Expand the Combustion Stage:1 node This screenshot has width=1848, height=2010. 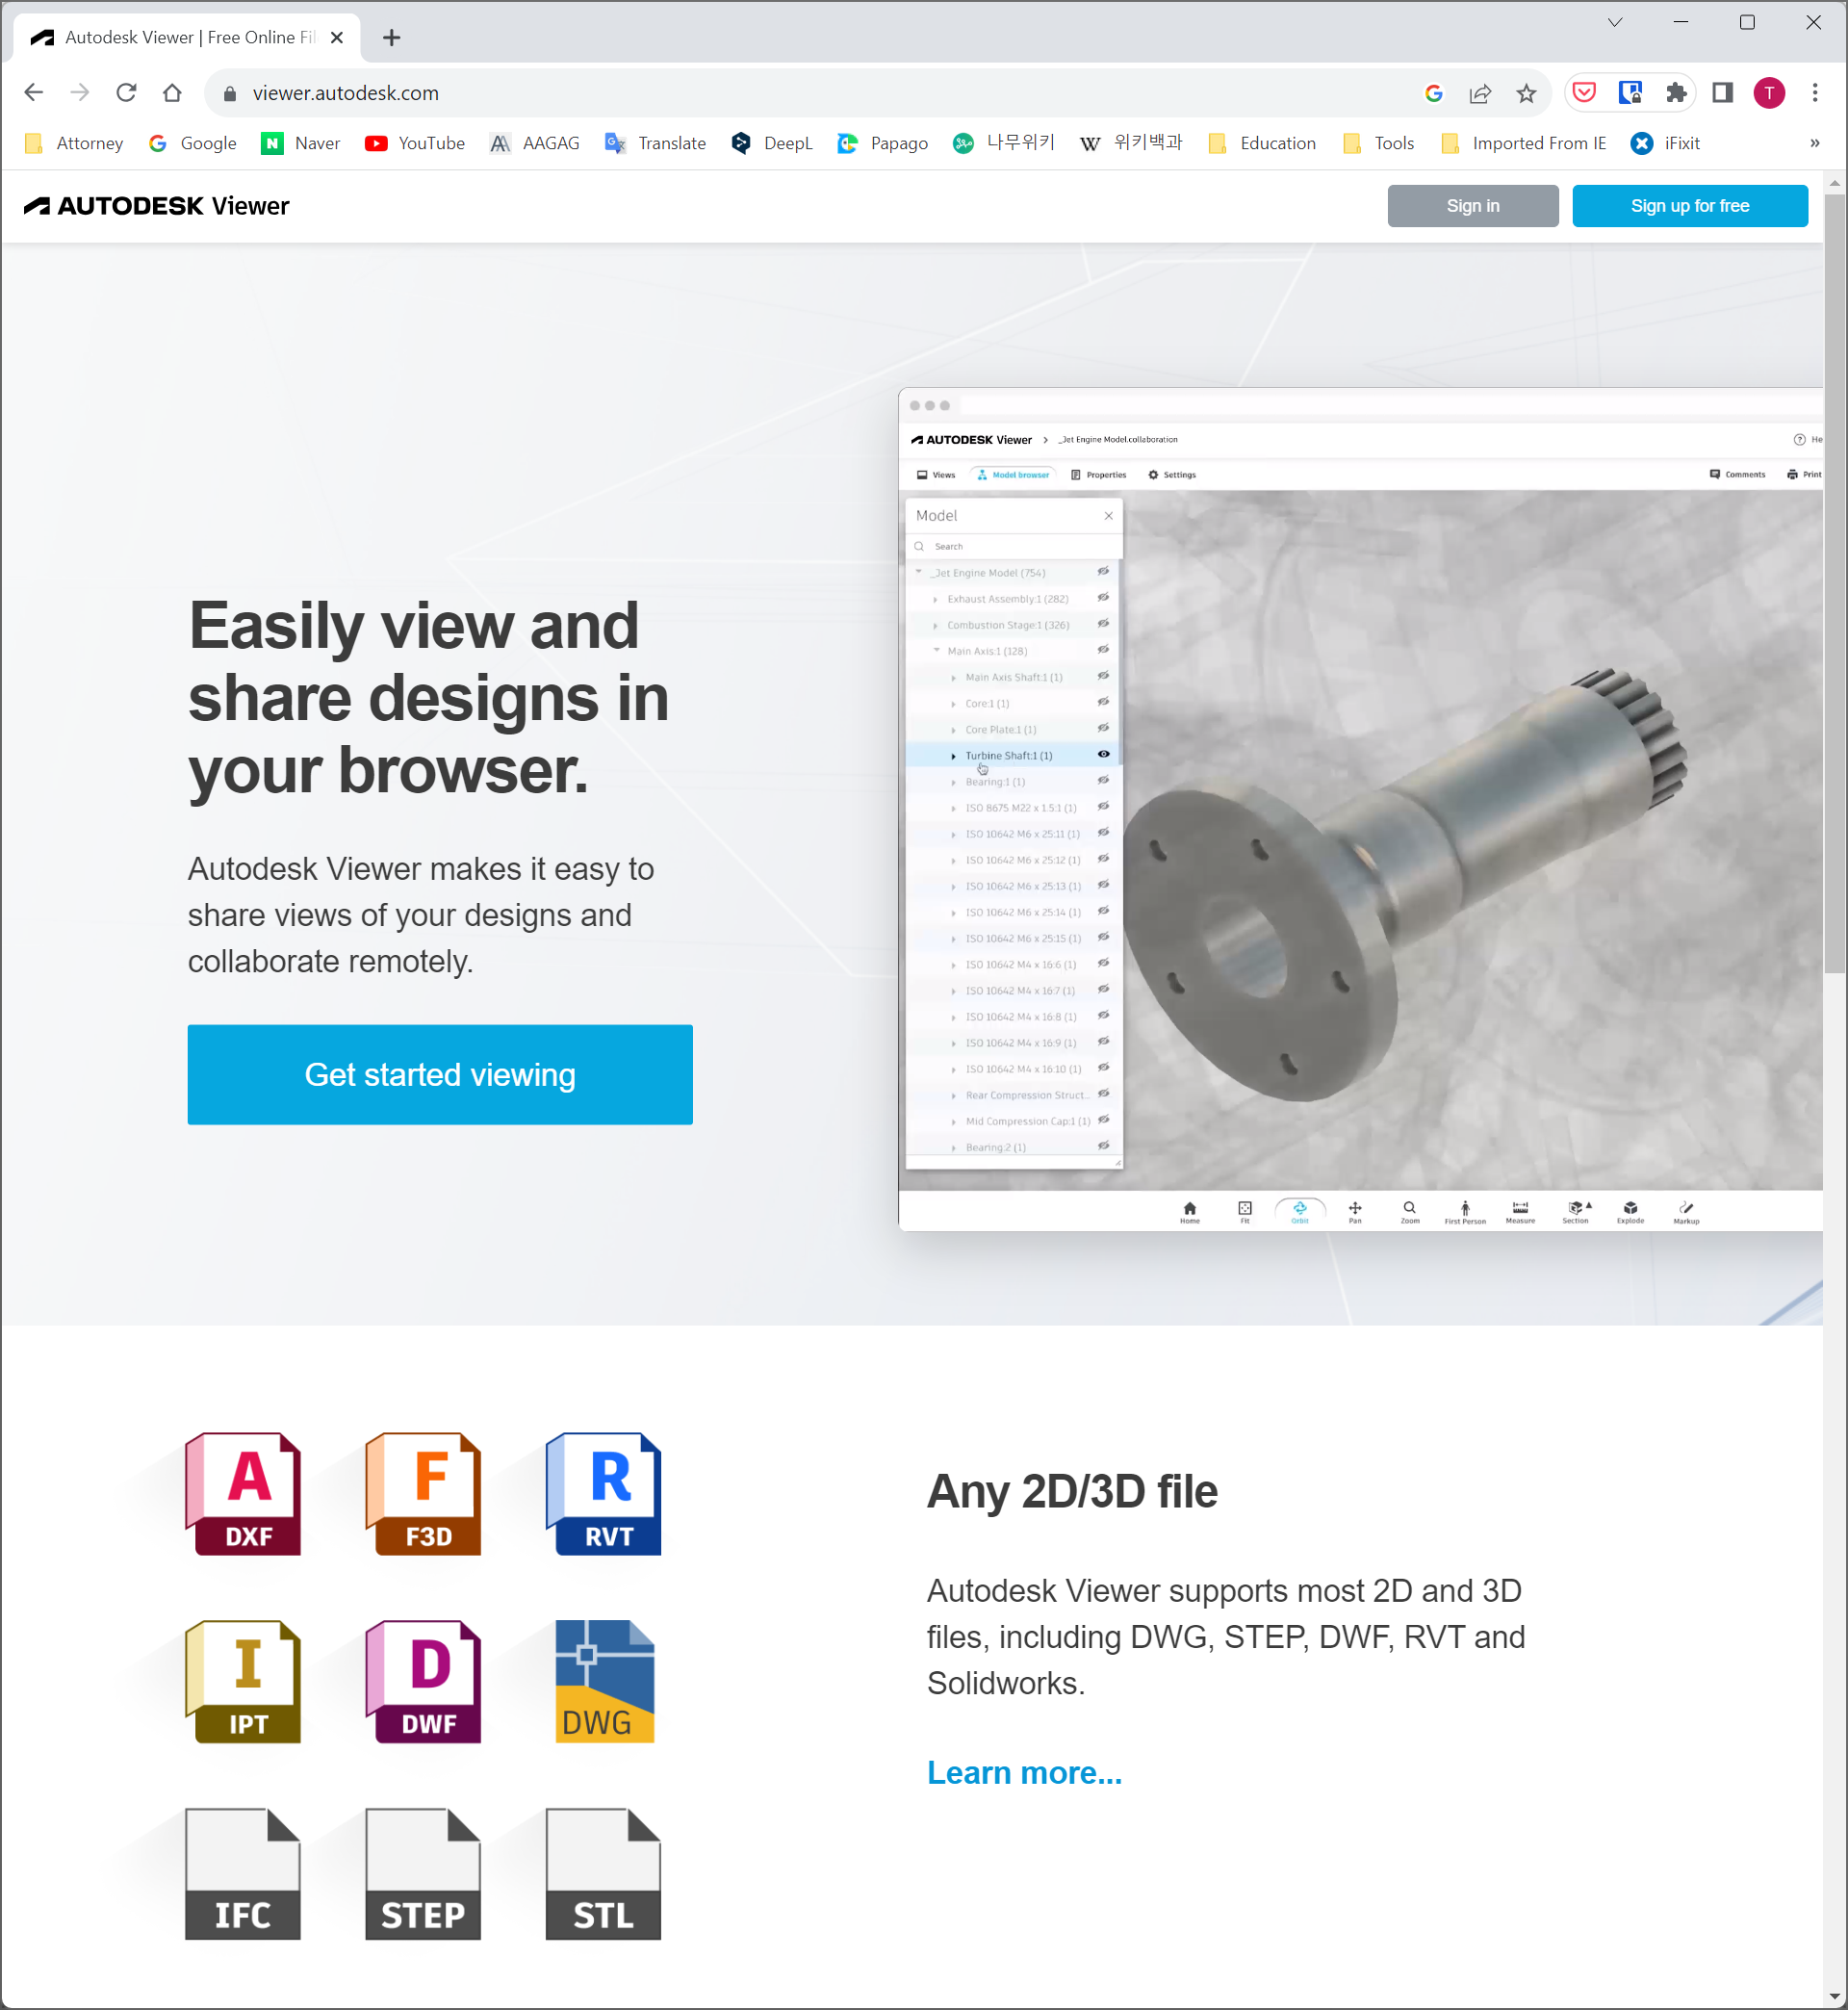pyautogui.click(x=936, y=625)
